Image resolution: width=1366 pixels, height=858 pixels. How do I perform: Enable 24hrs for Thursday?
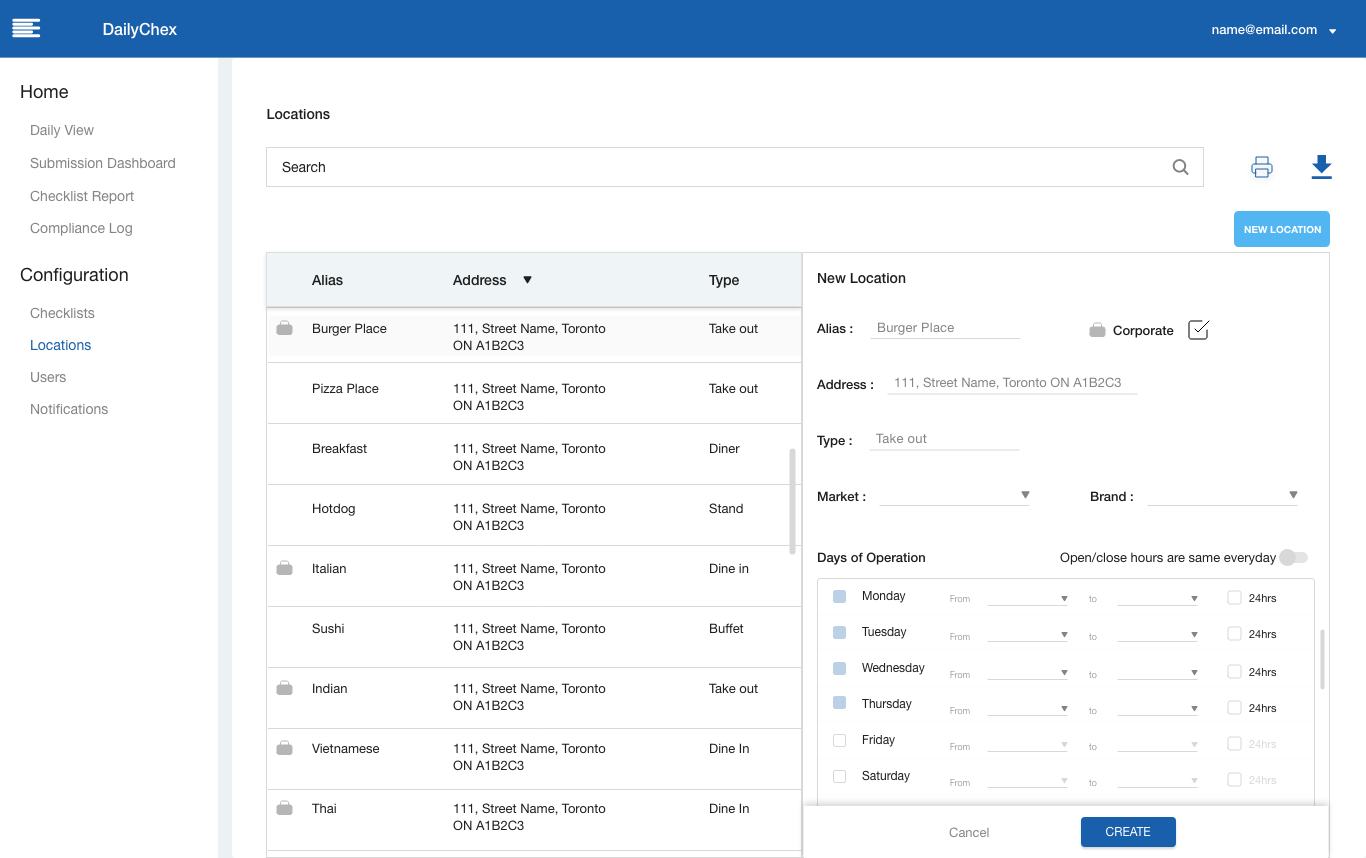point(1234,708)
